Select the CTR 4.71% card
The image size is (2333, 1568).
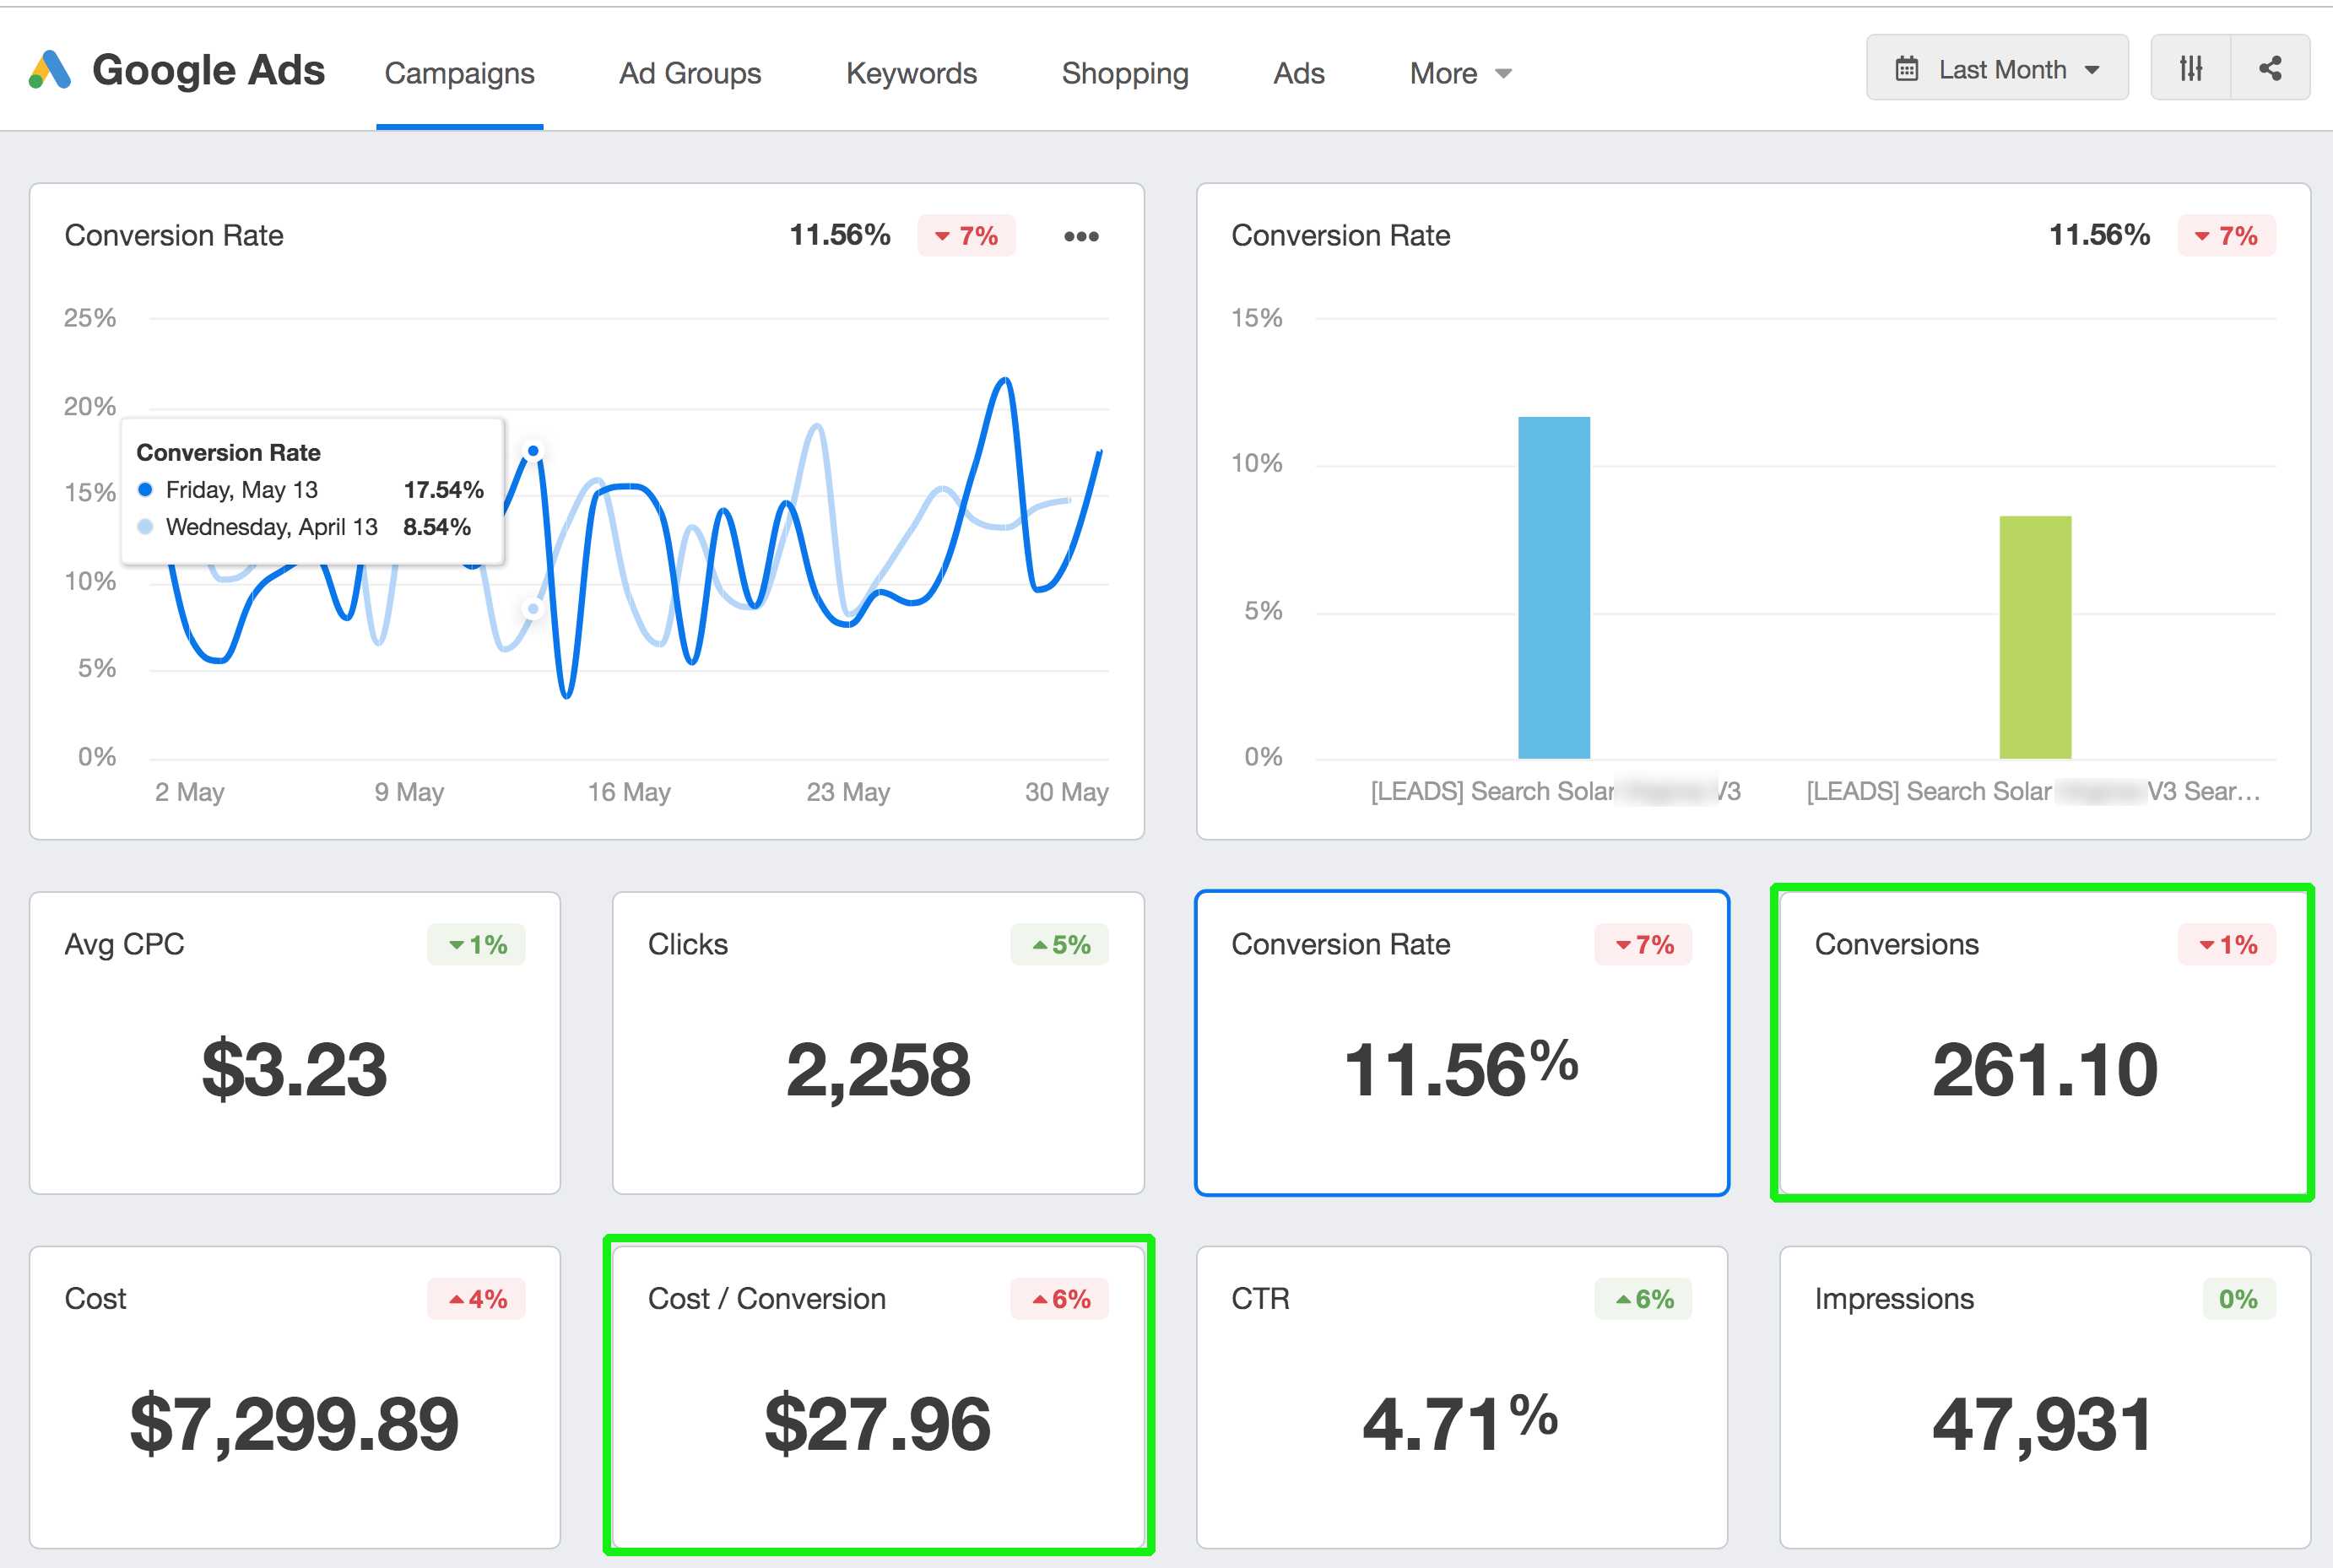point(1462,1397)
